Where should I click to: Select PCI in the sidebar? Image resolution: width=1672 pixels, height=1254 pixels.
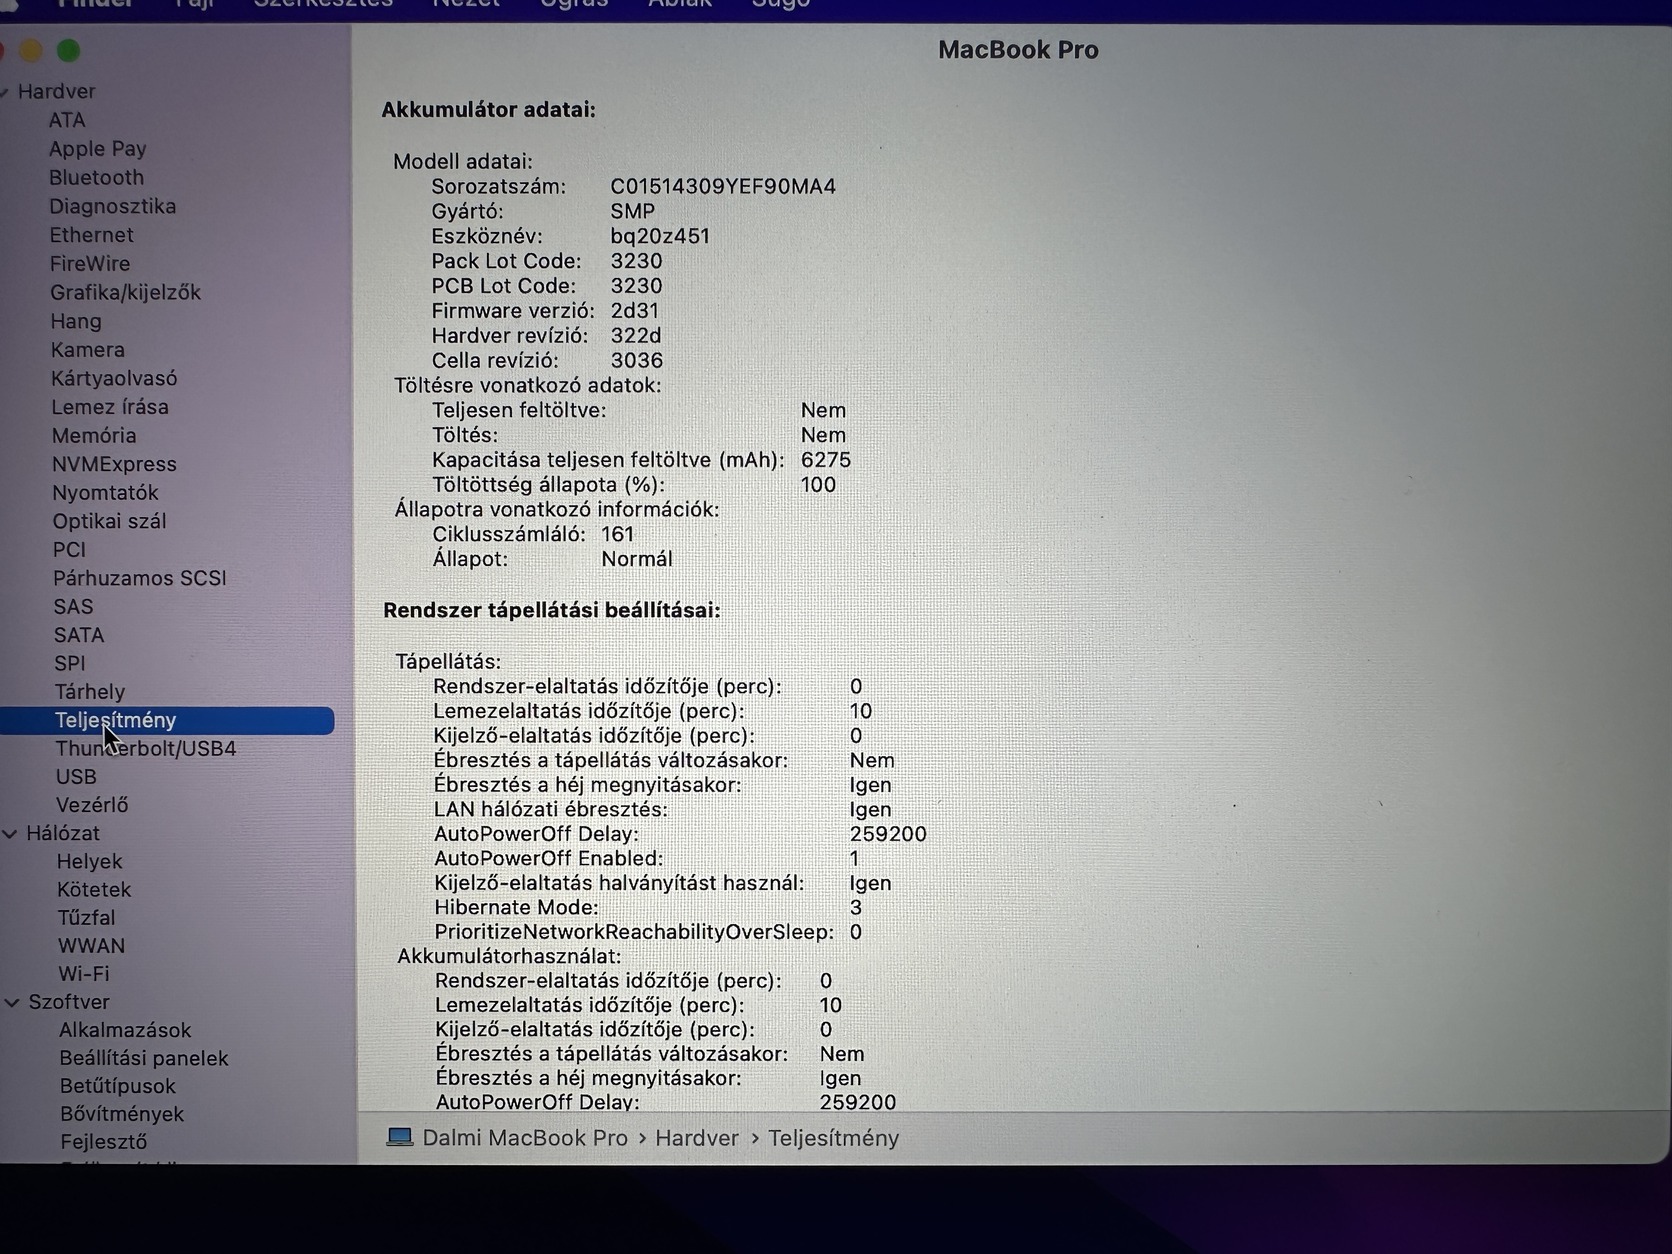click(x=70, y=550)
